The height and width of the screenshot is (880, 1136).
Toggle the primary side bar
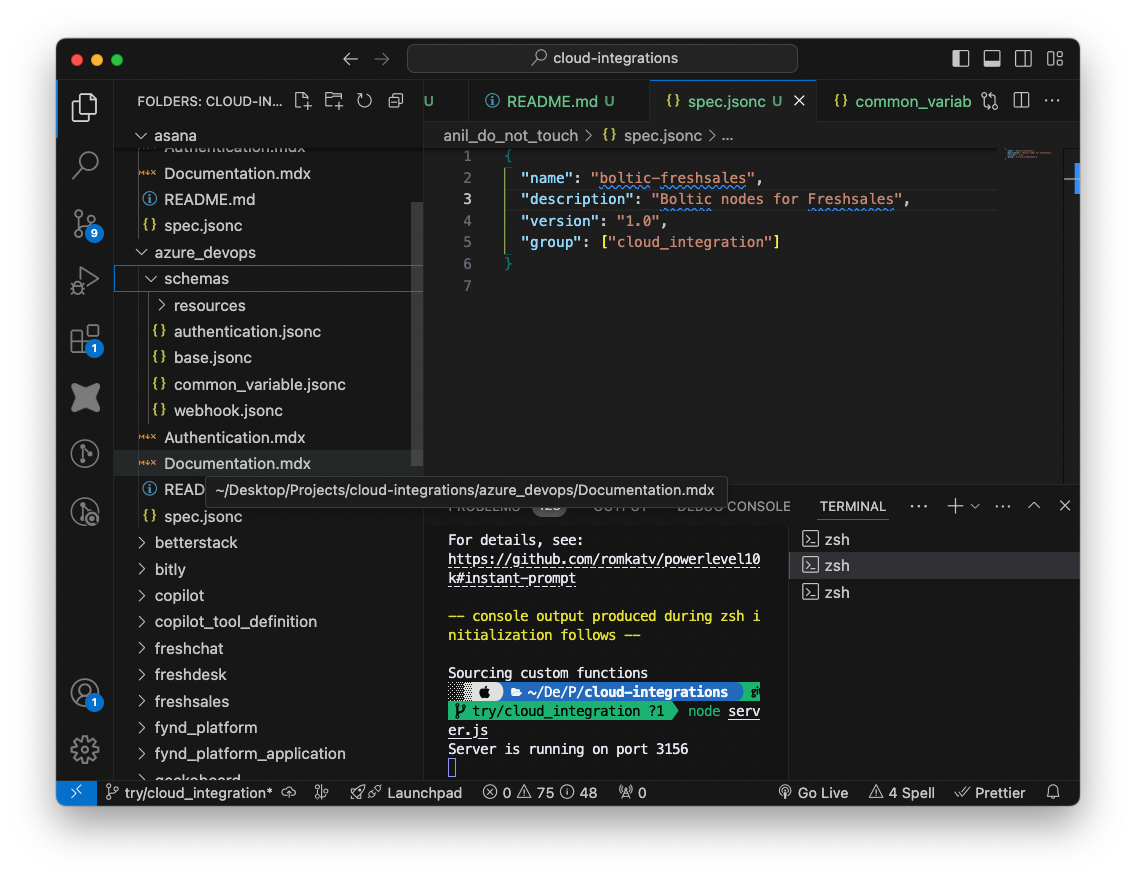[961, 59]
